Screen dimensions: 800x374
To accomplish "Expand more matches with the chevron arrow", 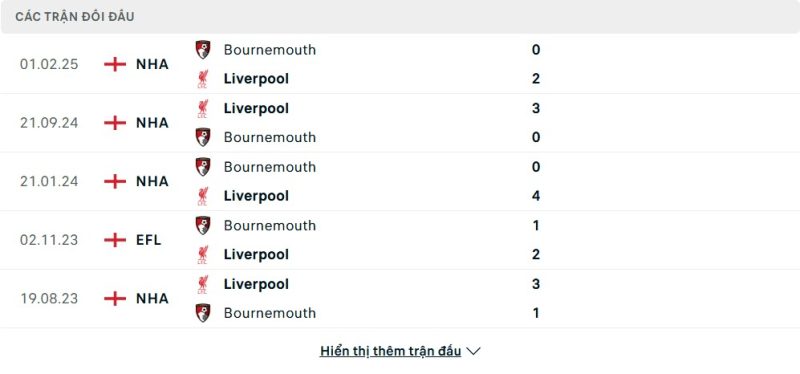I will click(x=473, y=351).
